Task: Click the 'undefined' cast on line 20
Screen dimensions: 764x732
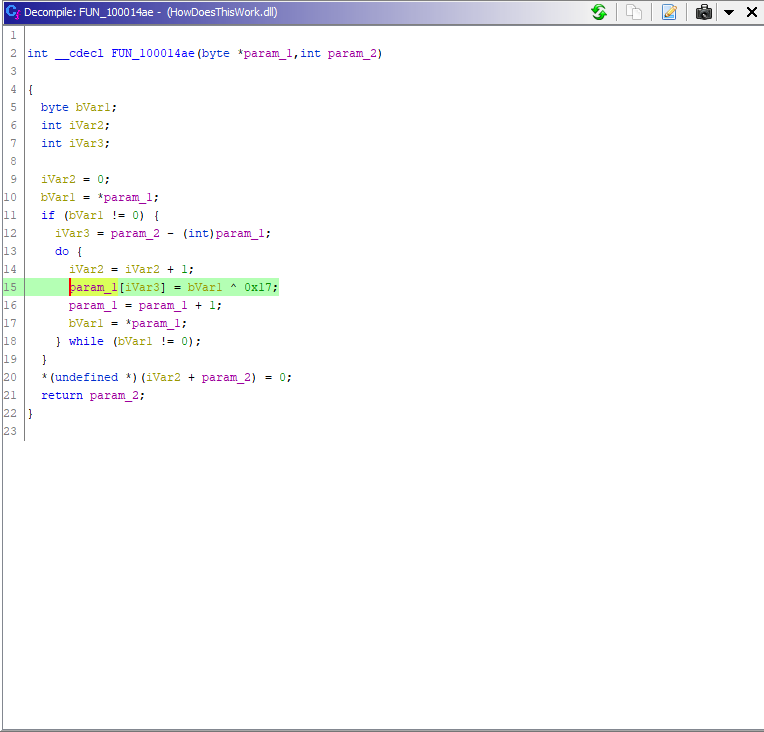Action: point(82,377)
